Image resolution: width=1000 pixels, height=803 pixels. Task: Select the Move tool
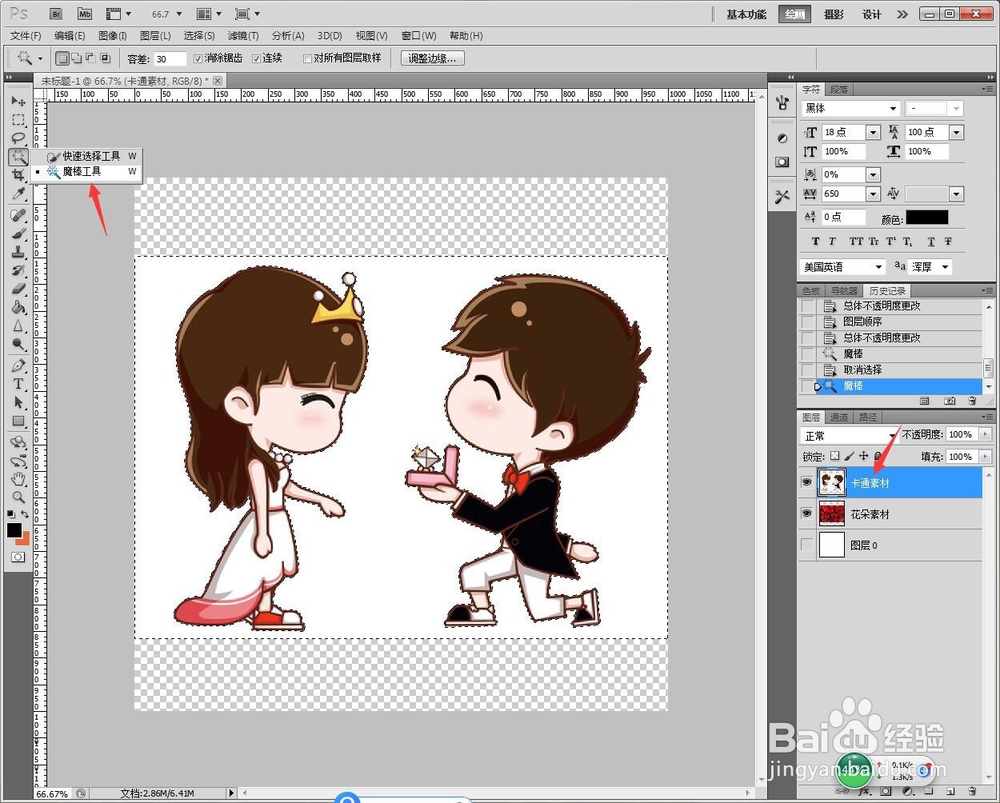[18, 101]
